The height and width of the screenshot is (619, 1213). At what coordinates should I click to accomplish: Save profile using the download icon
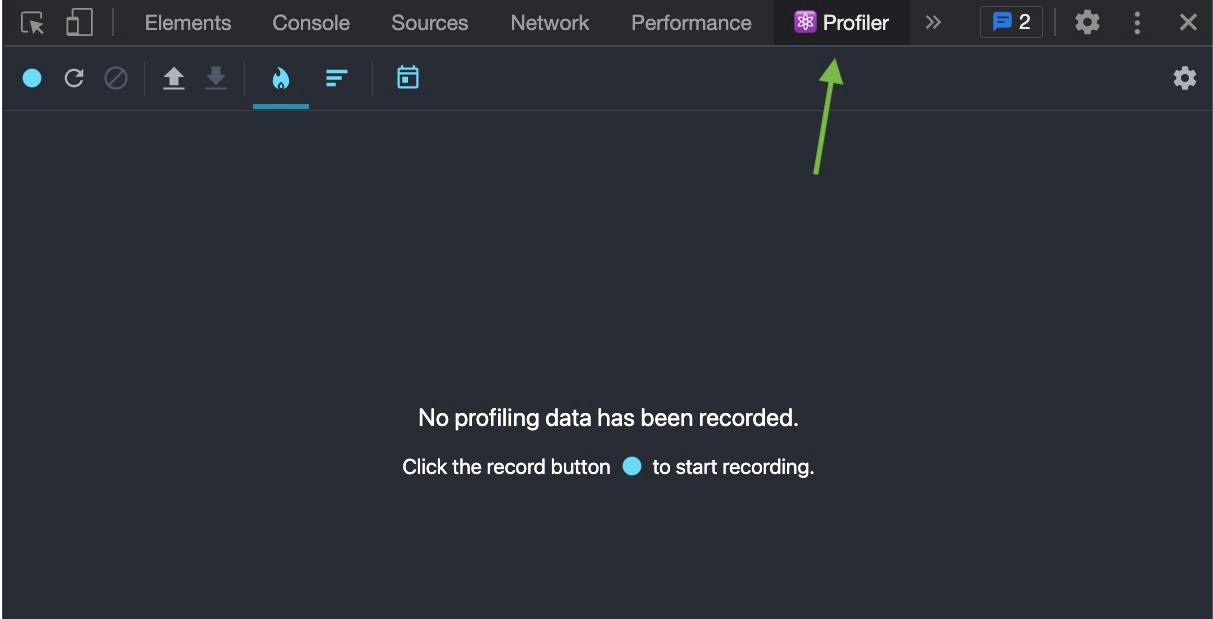point(216,78)
